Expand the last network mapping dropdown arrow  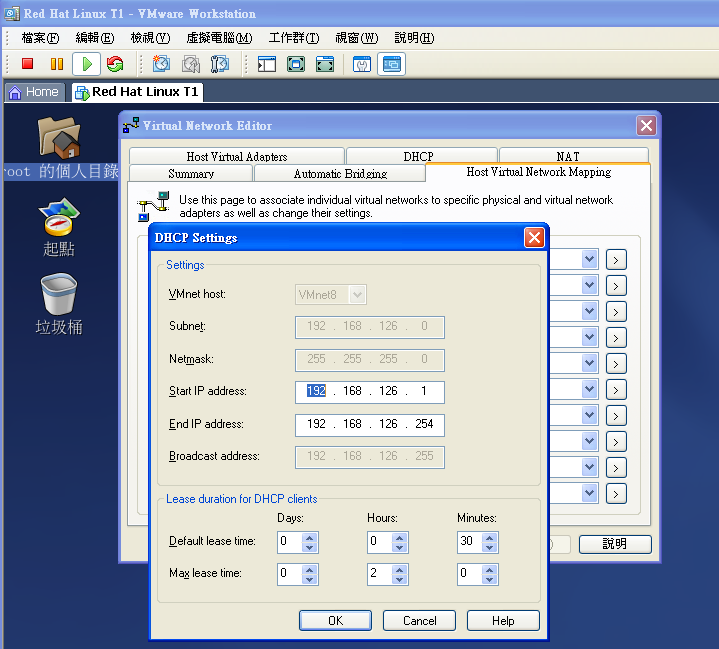coord(589,494)
